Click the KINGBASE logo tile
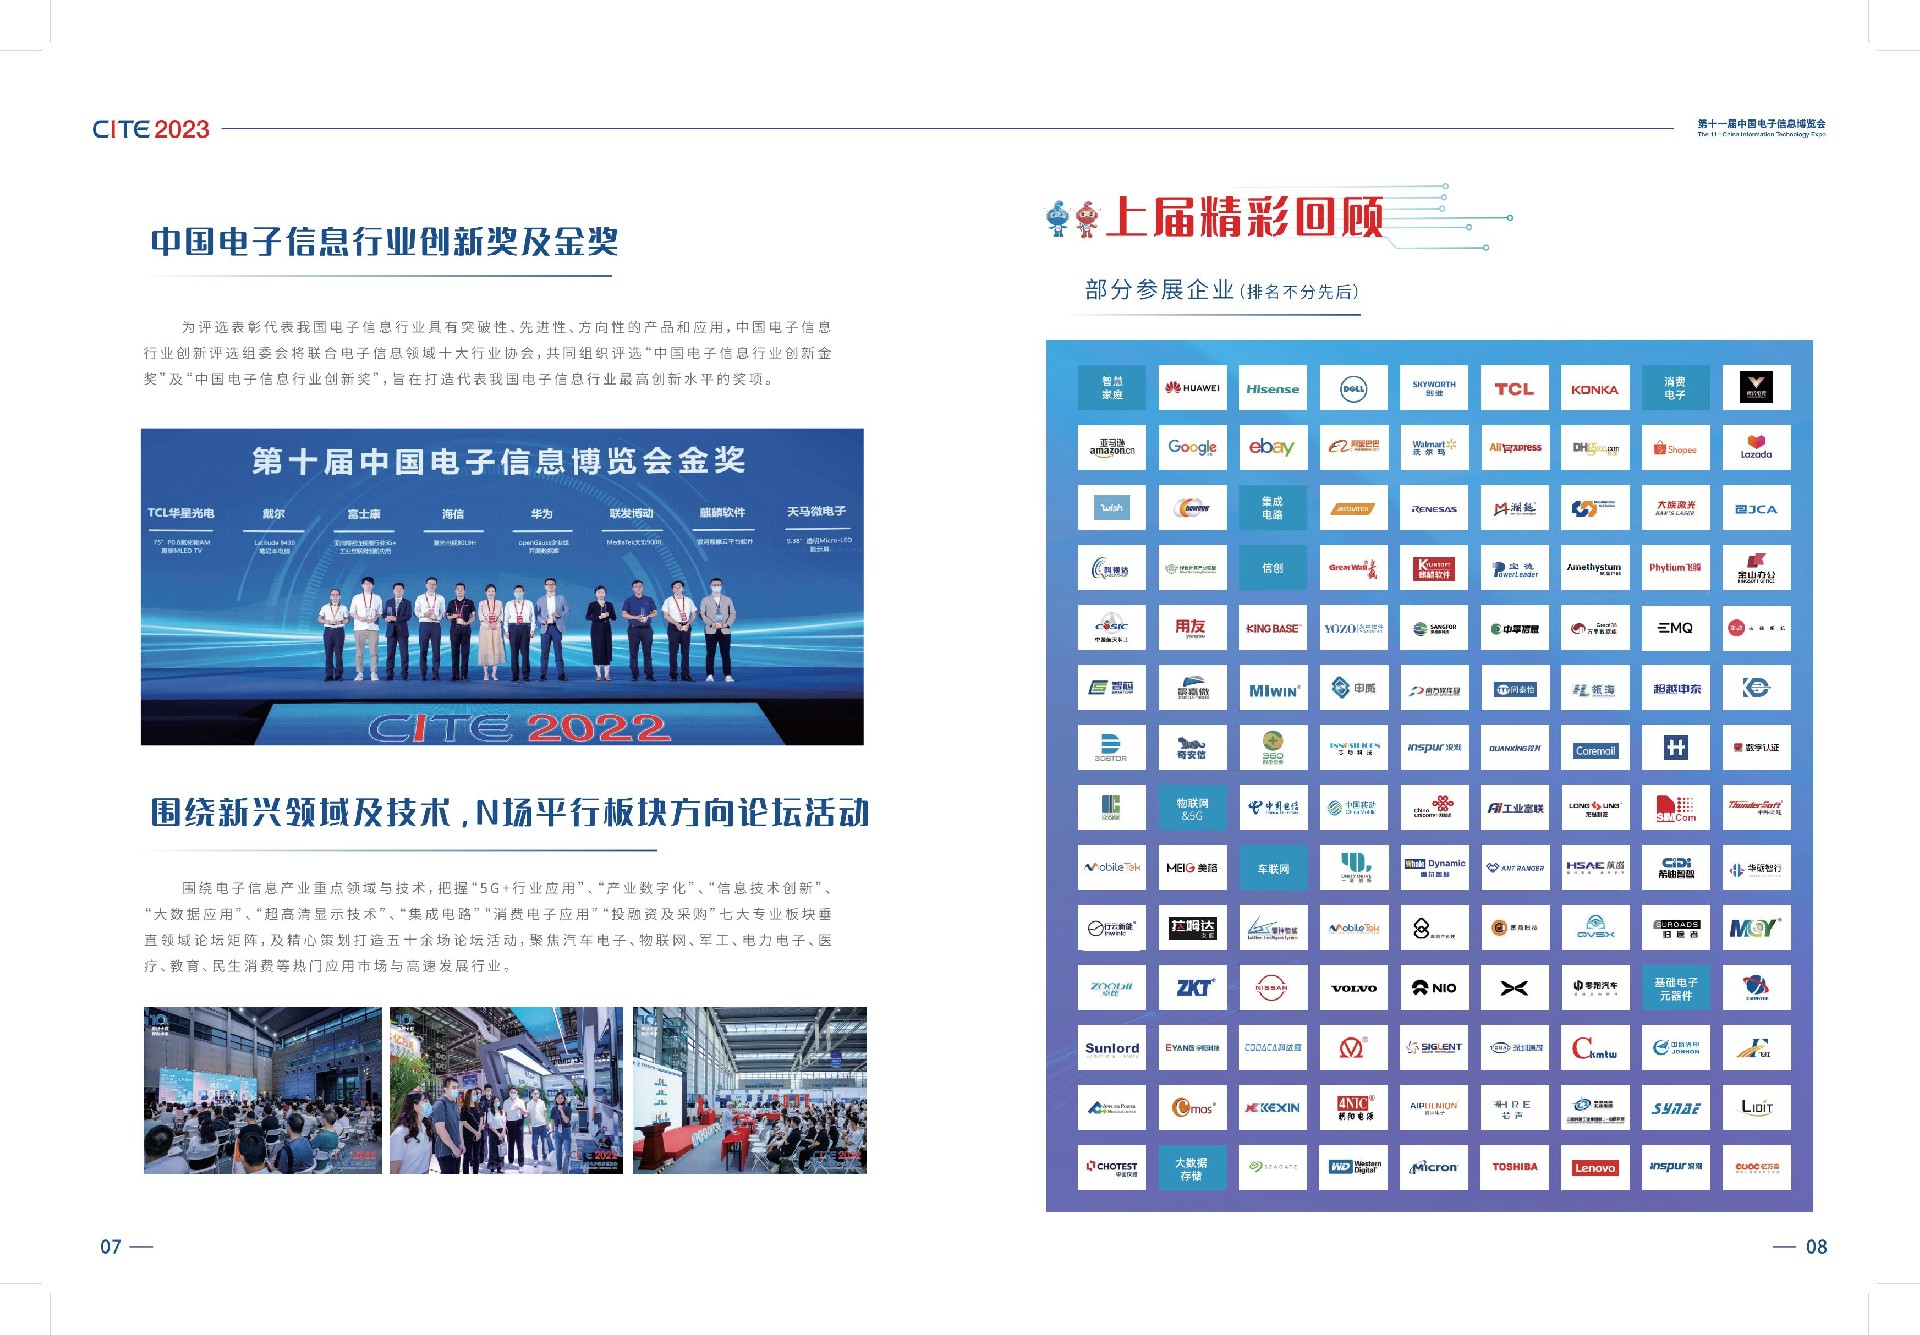 1273,628
